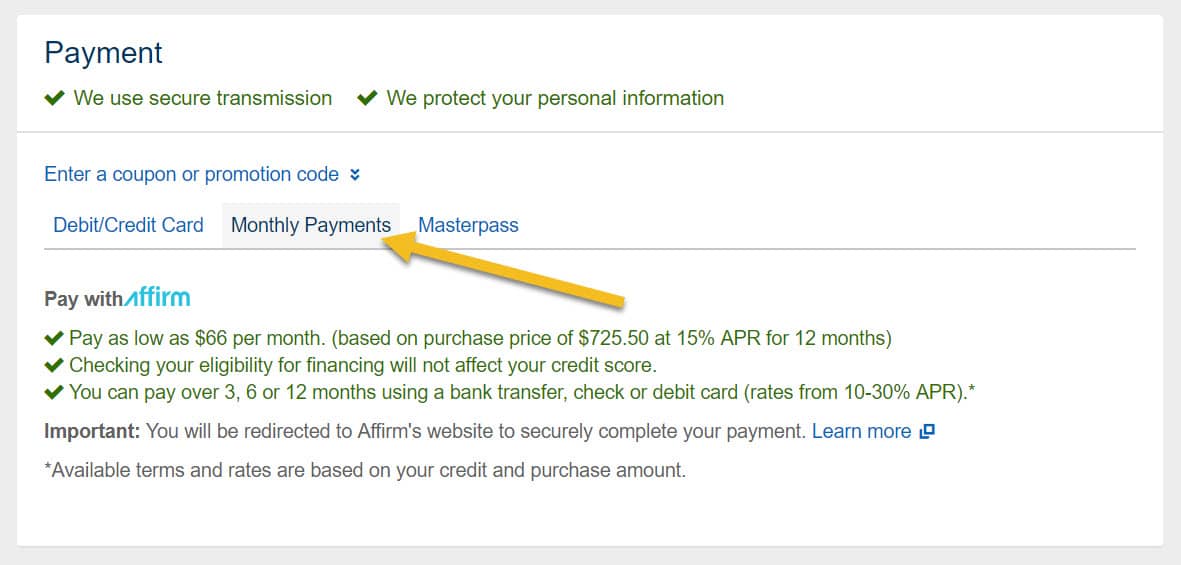Viewport: 1181px width, 565px height.
Task: Choose the Masterpass tab
Action: click(468, 225)
